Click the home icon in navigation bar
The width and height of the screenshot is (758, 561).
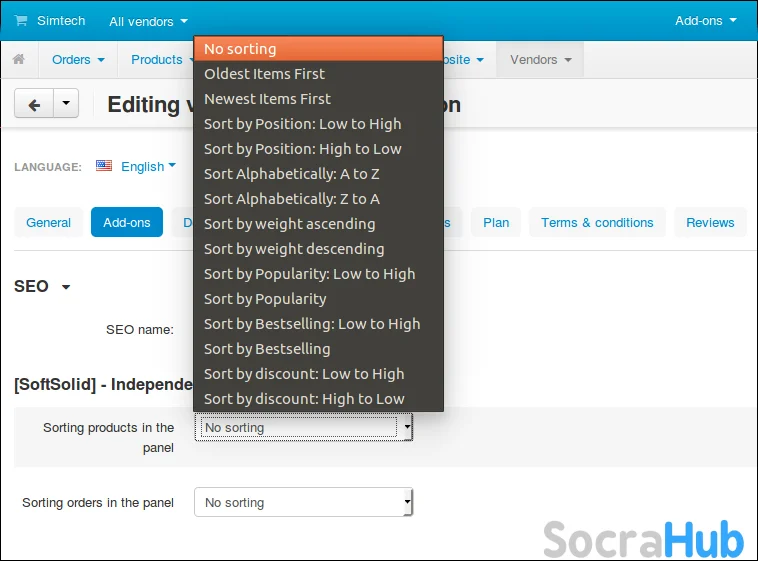click(18, 60)
